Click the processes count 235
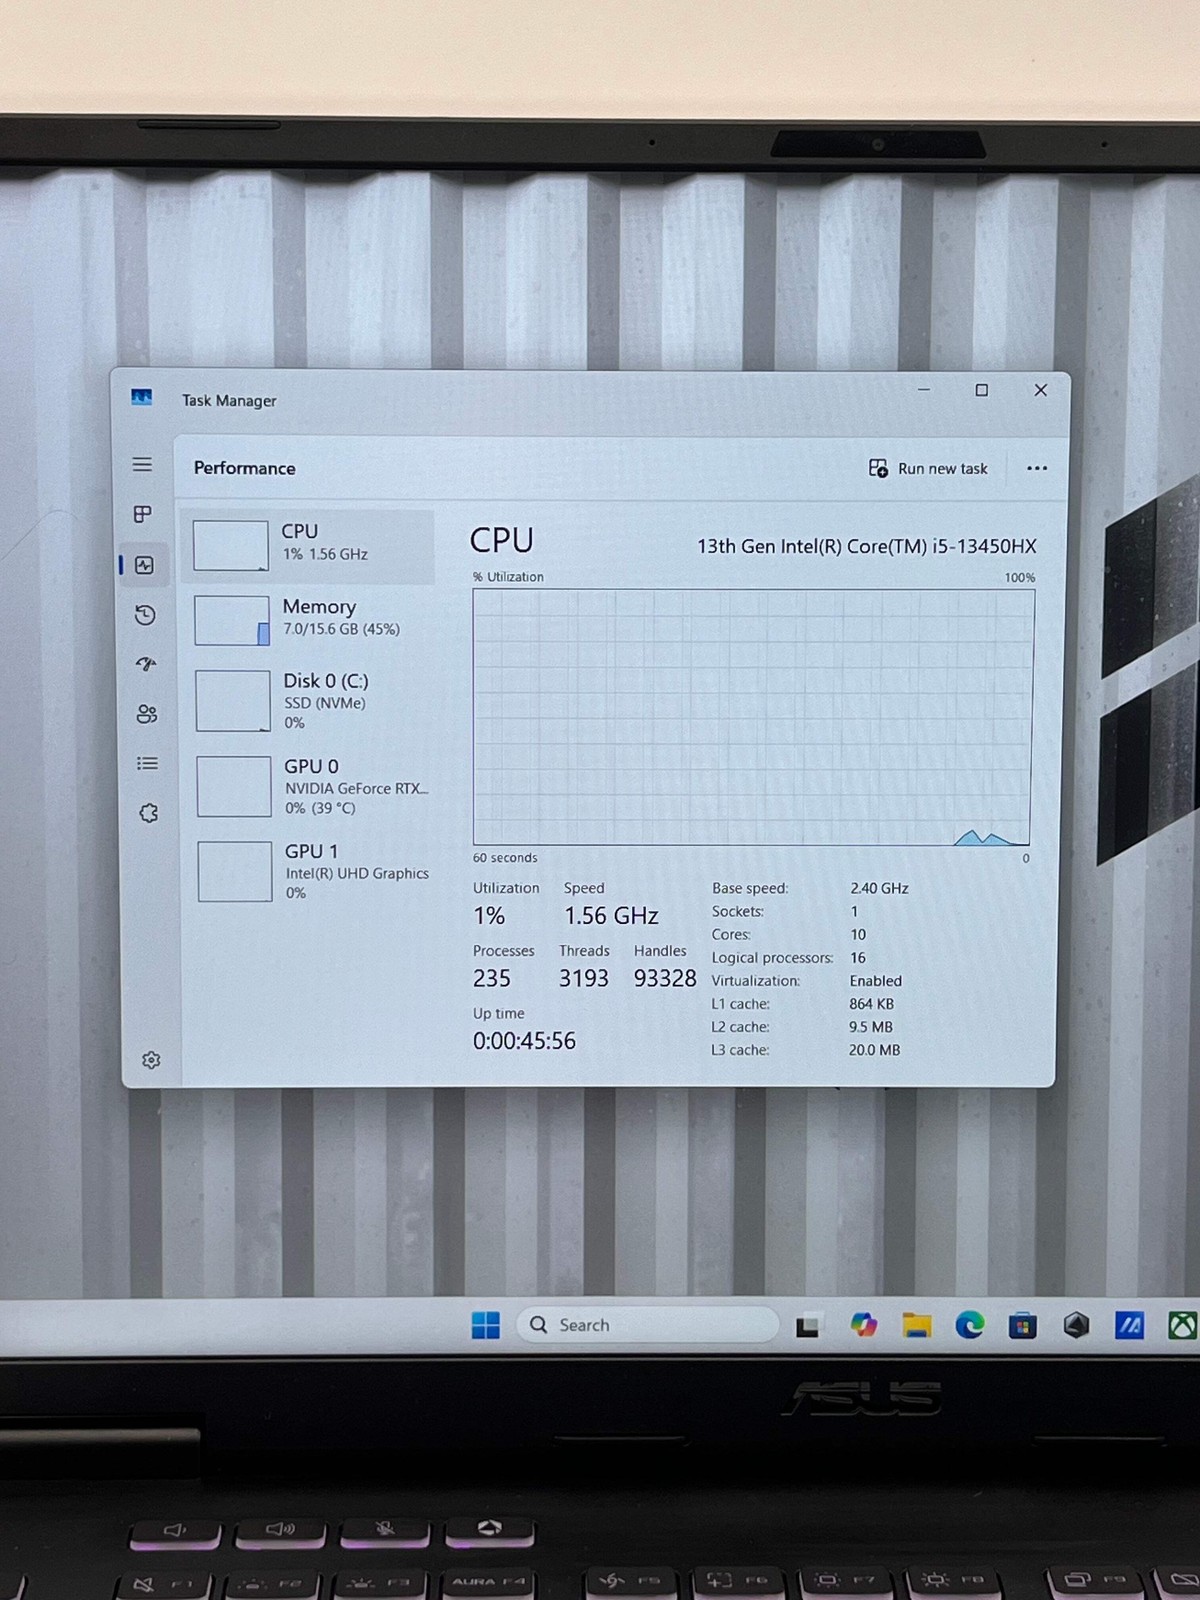1200x1600 pixels. pyautogui.click(x=492, y=978)
